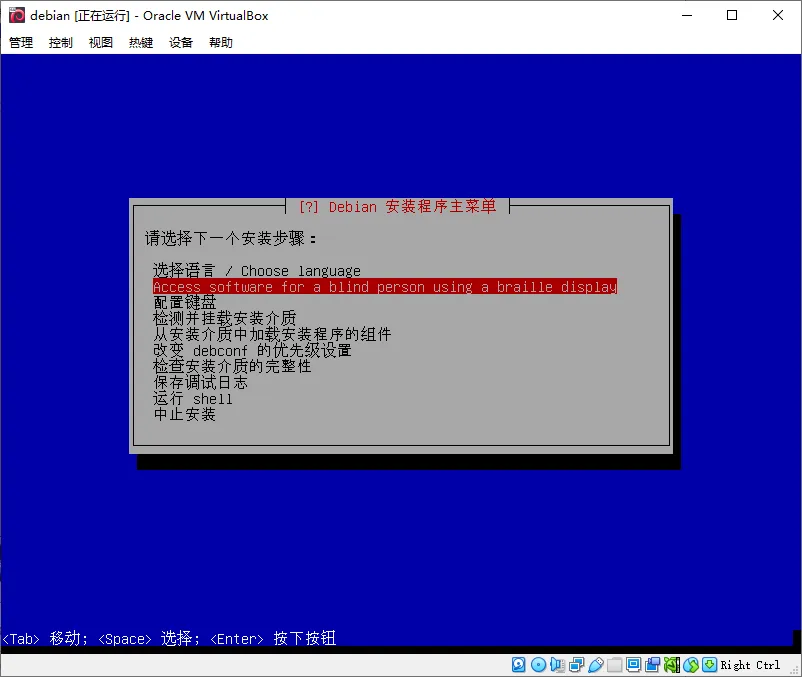This screenshot has height=677, width=802.
Task: Click the mouse integration status icon
Action: tap(691, 665)
